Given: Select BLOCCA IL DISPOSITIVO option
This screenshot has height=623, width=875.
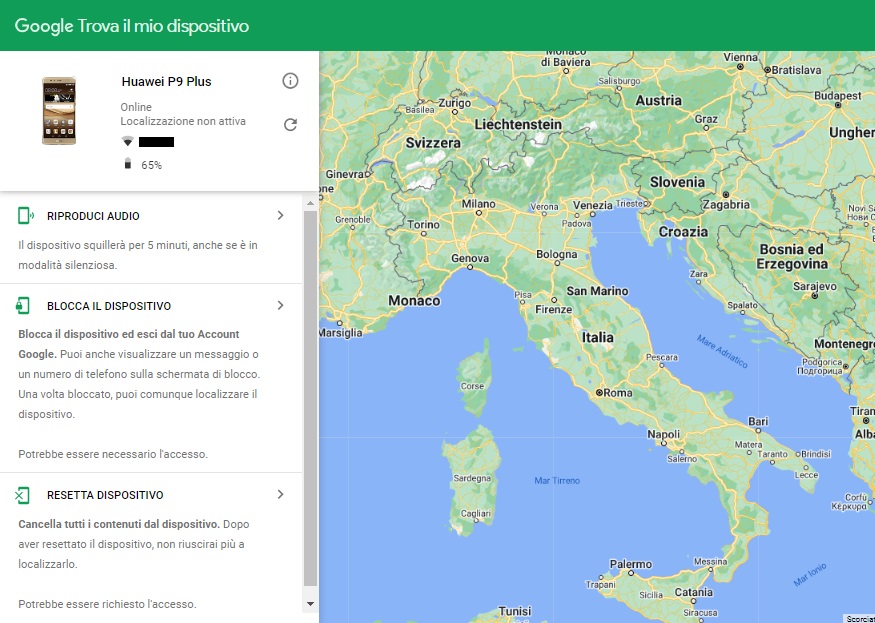Looking at the screenshot, I should [x=109, y=306].
